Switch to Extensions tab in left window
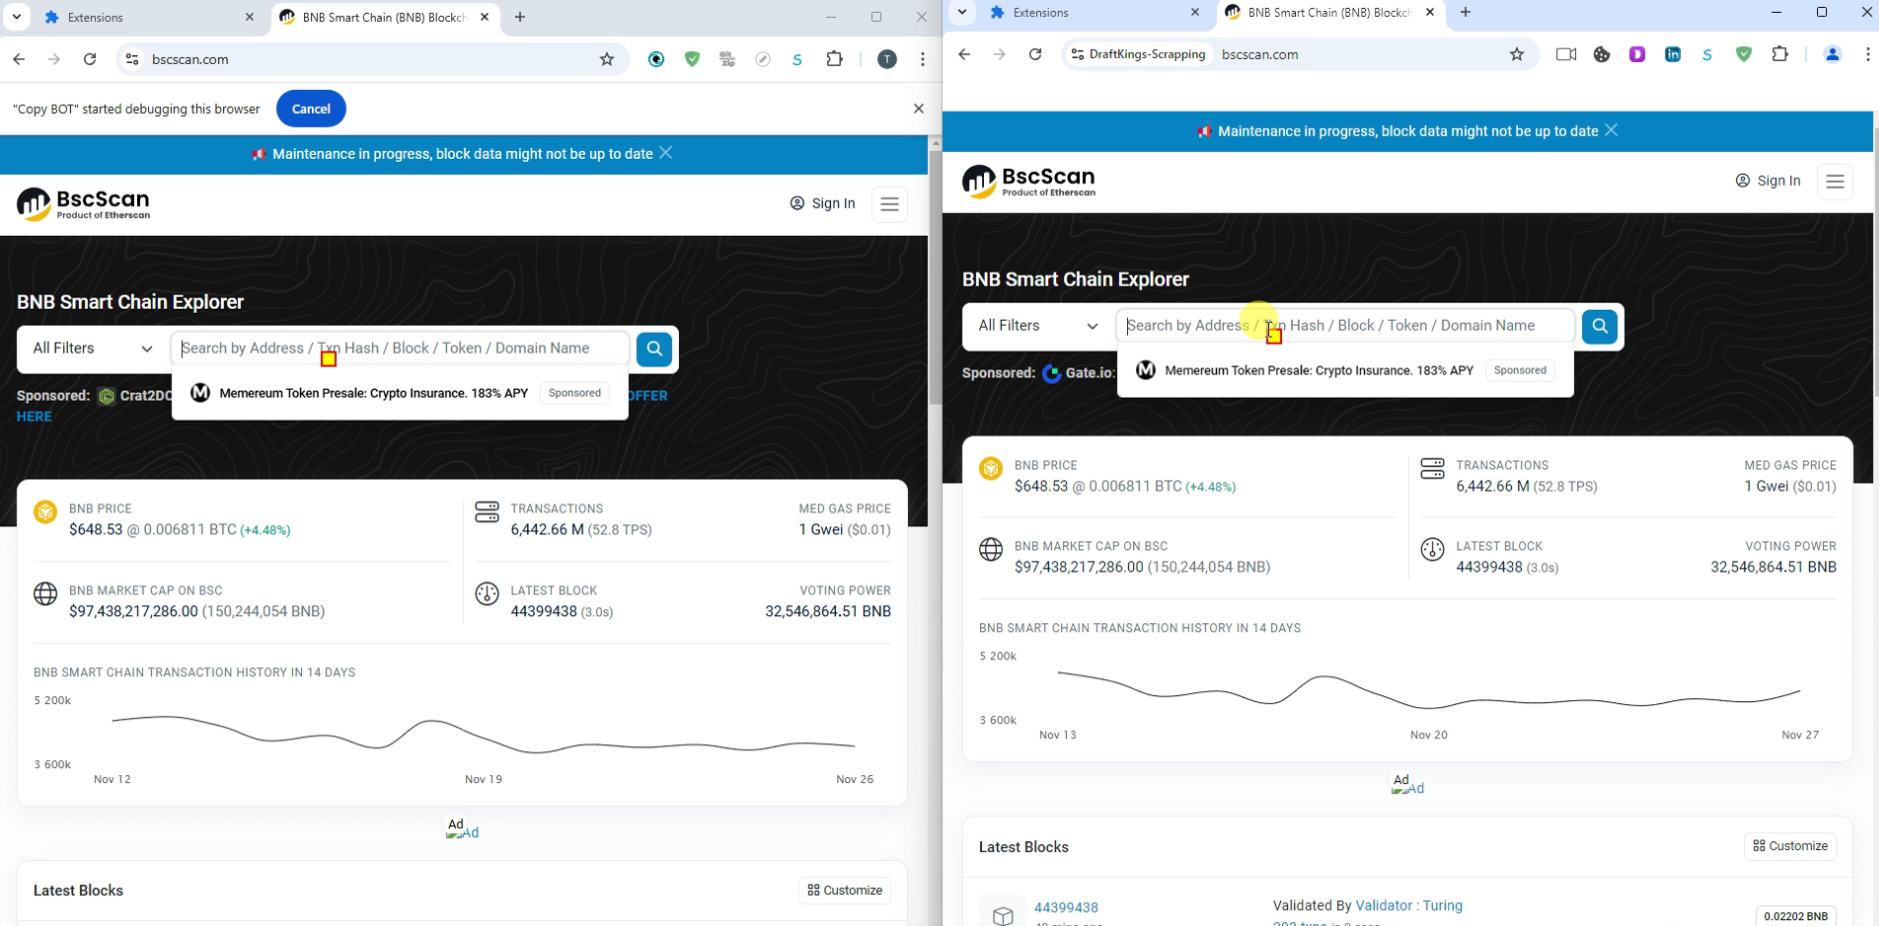This screenshot has width=1879, height=926. tap(148, 17)
